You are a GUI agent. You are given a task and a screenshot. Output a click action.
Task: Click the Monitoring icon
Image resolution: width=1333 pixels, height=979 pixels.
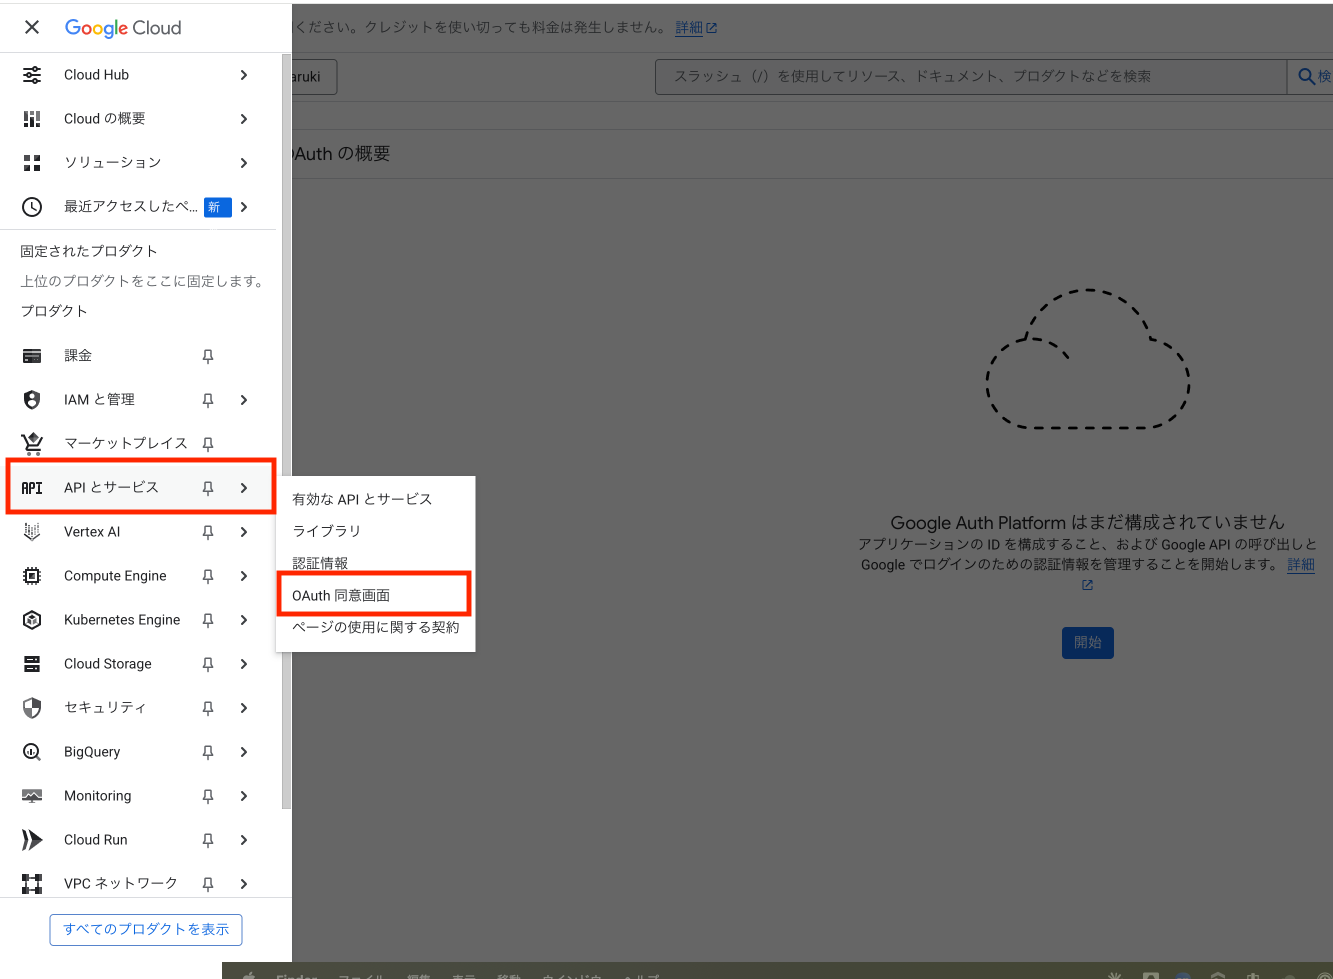point(32,796)
